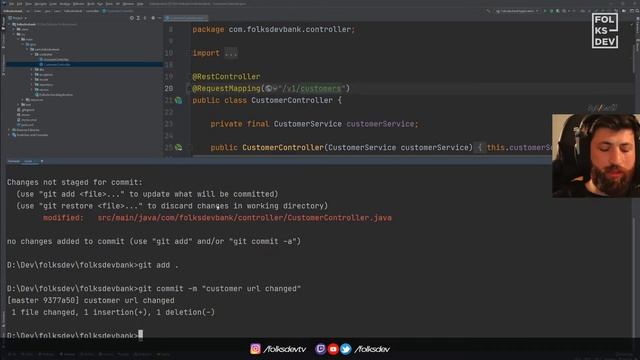Hide the Project tool window
This screenshot has width=640, height=360.
click(160, 18)
